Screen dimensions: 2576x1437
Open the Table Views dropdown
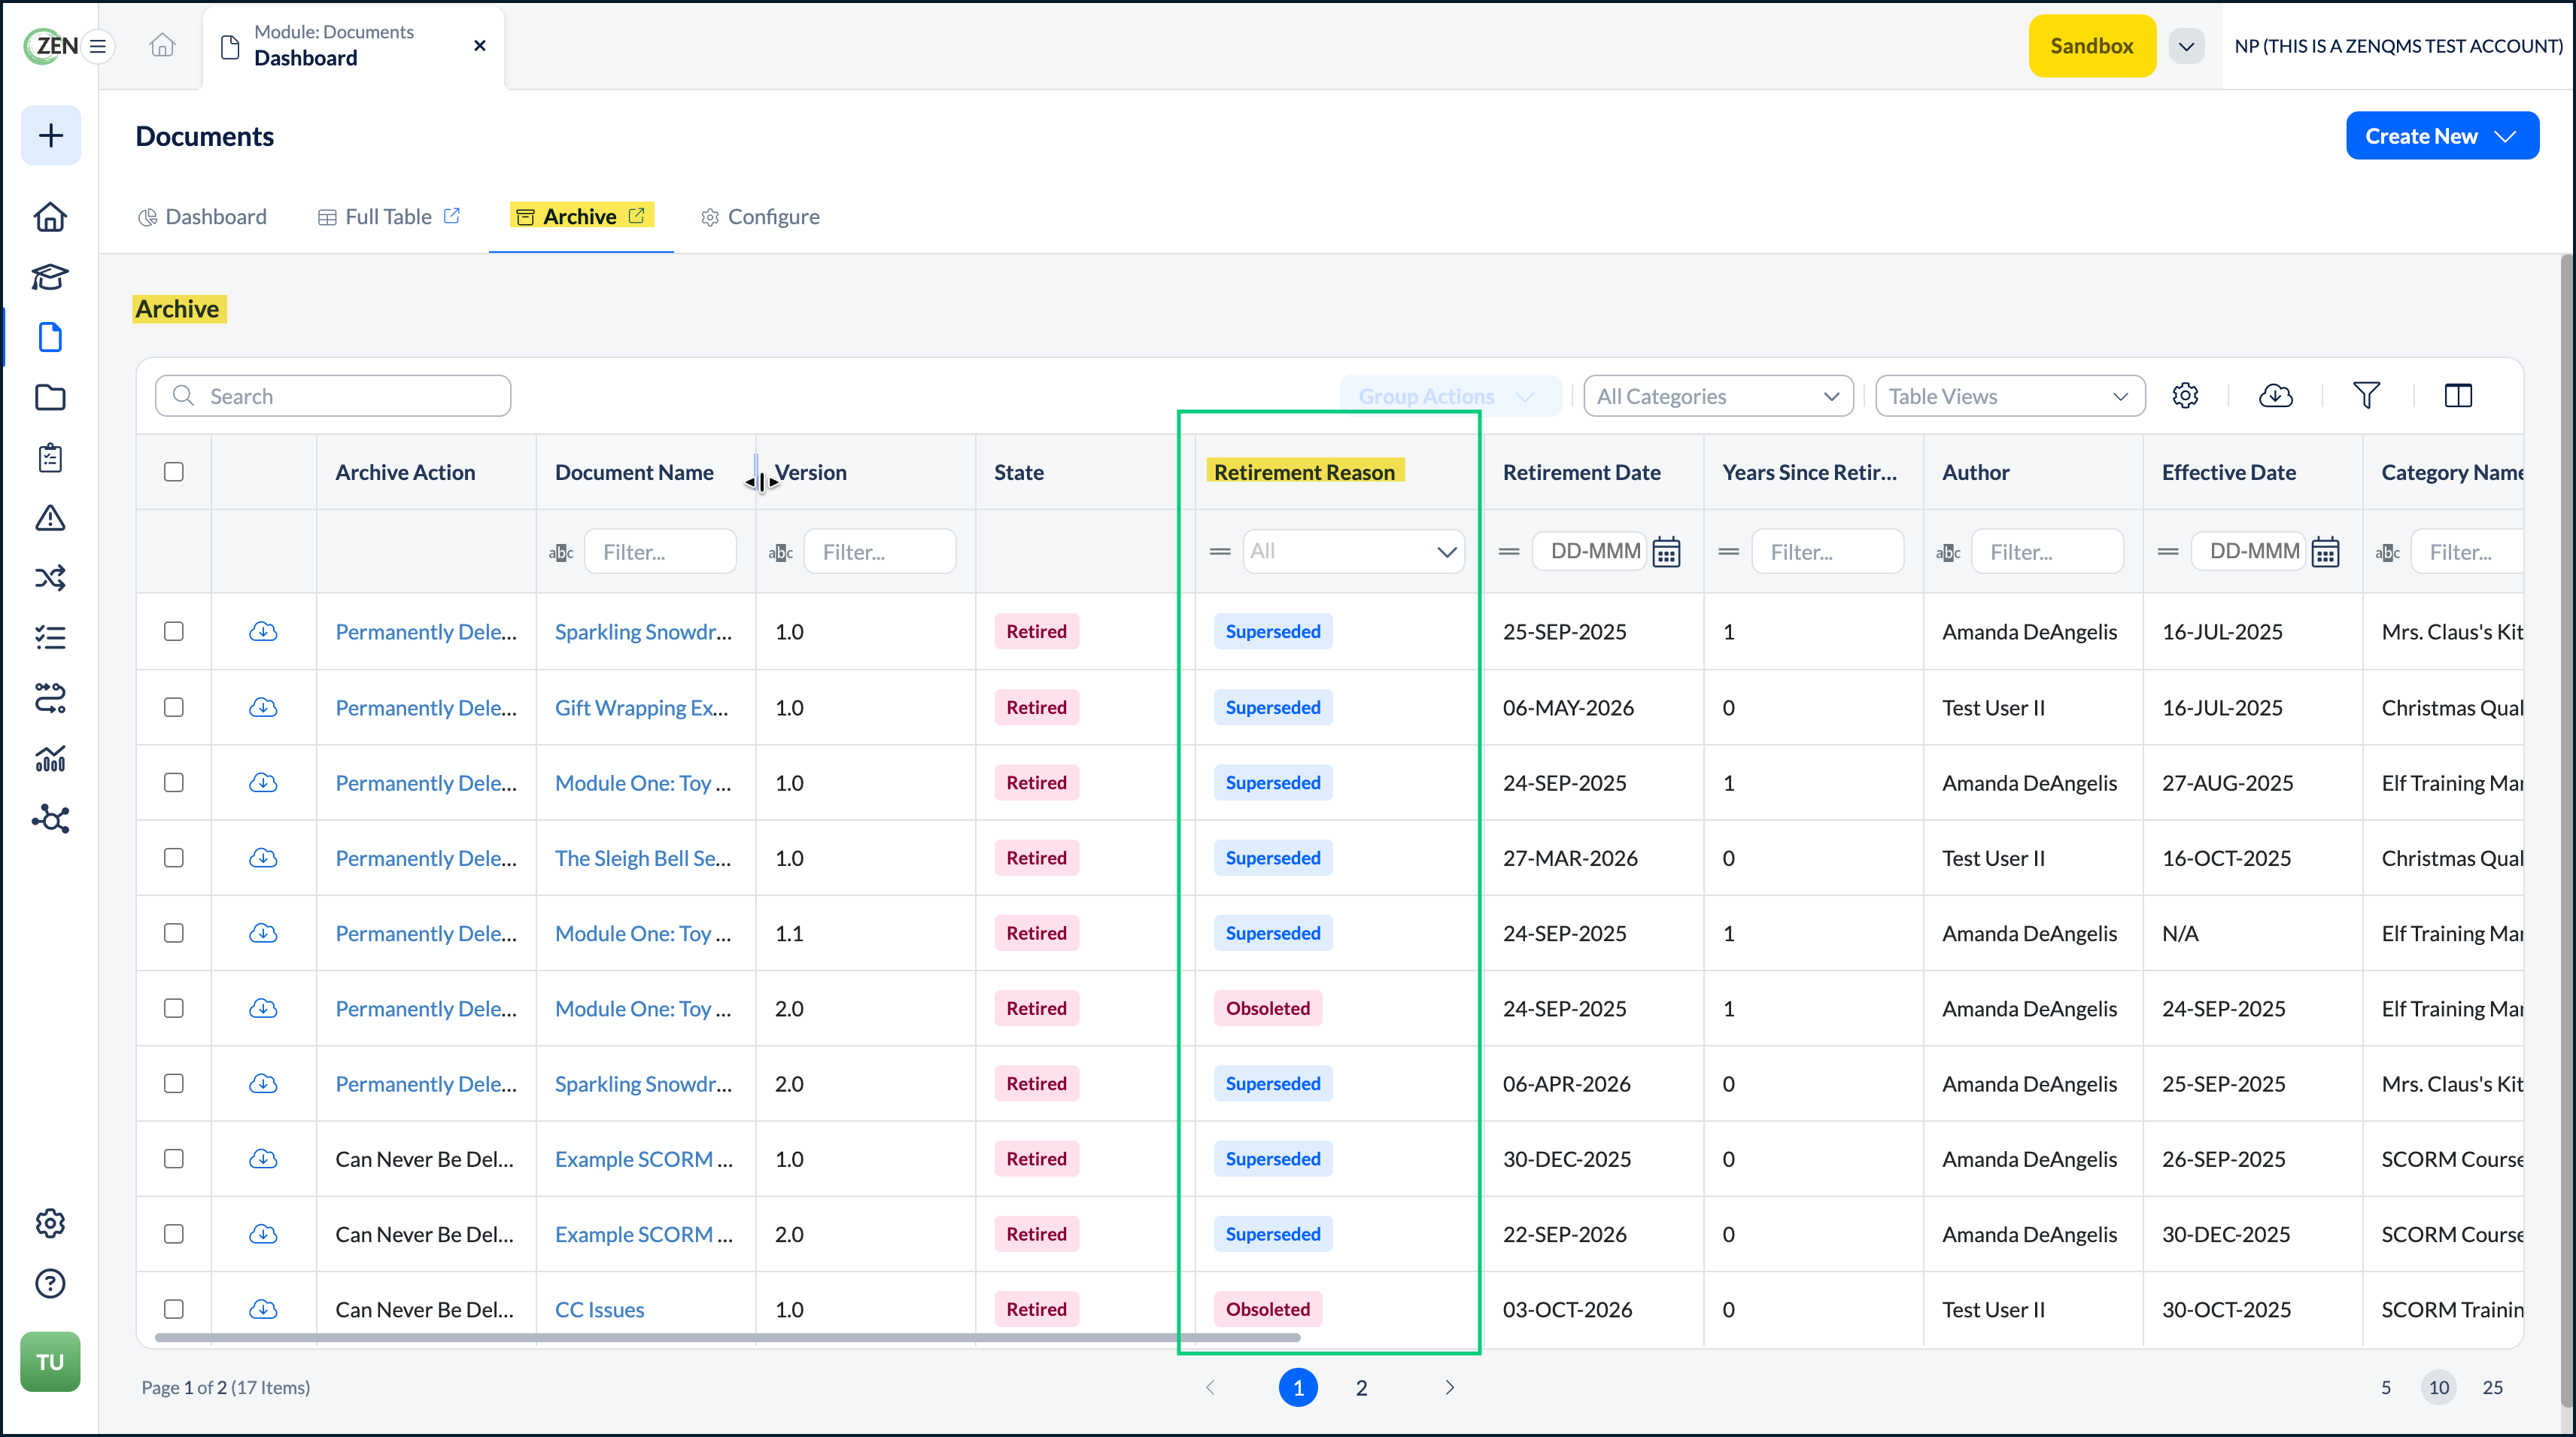(x=2010, y=396)
